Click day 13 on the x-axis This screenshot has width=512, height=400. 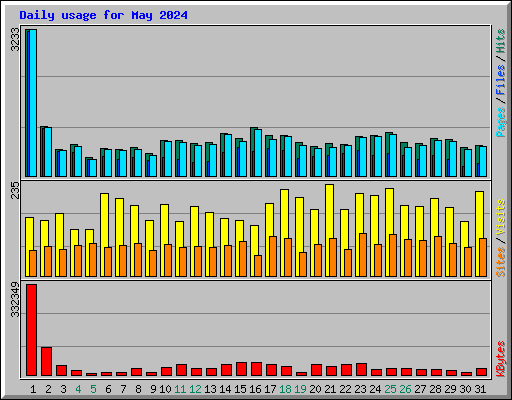(x=210, y=389)
